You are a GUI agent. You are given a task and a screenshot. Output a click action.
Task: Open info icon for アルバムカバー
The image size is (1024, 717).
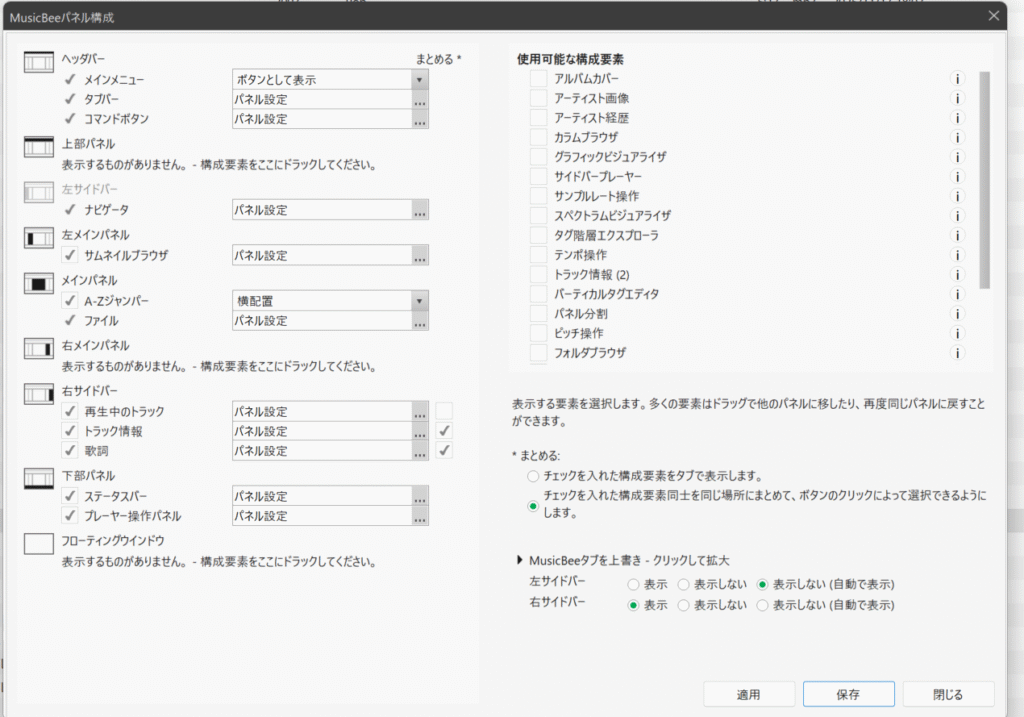[x=957, y=79]
